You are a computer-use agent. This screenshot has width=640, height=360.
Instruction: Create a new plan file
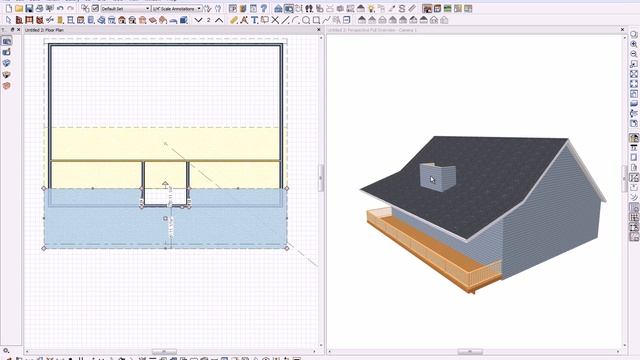tap(9, 9)
